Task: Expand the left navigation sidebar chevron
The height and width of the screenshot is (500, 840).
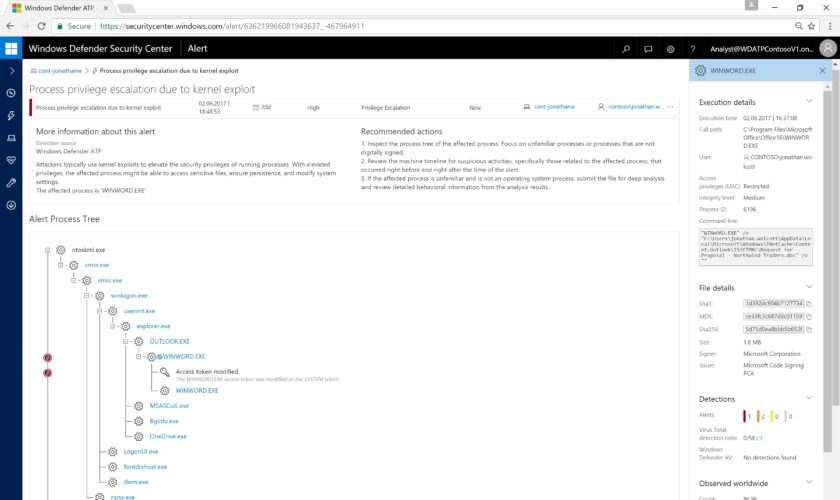Action: [11, 71]
